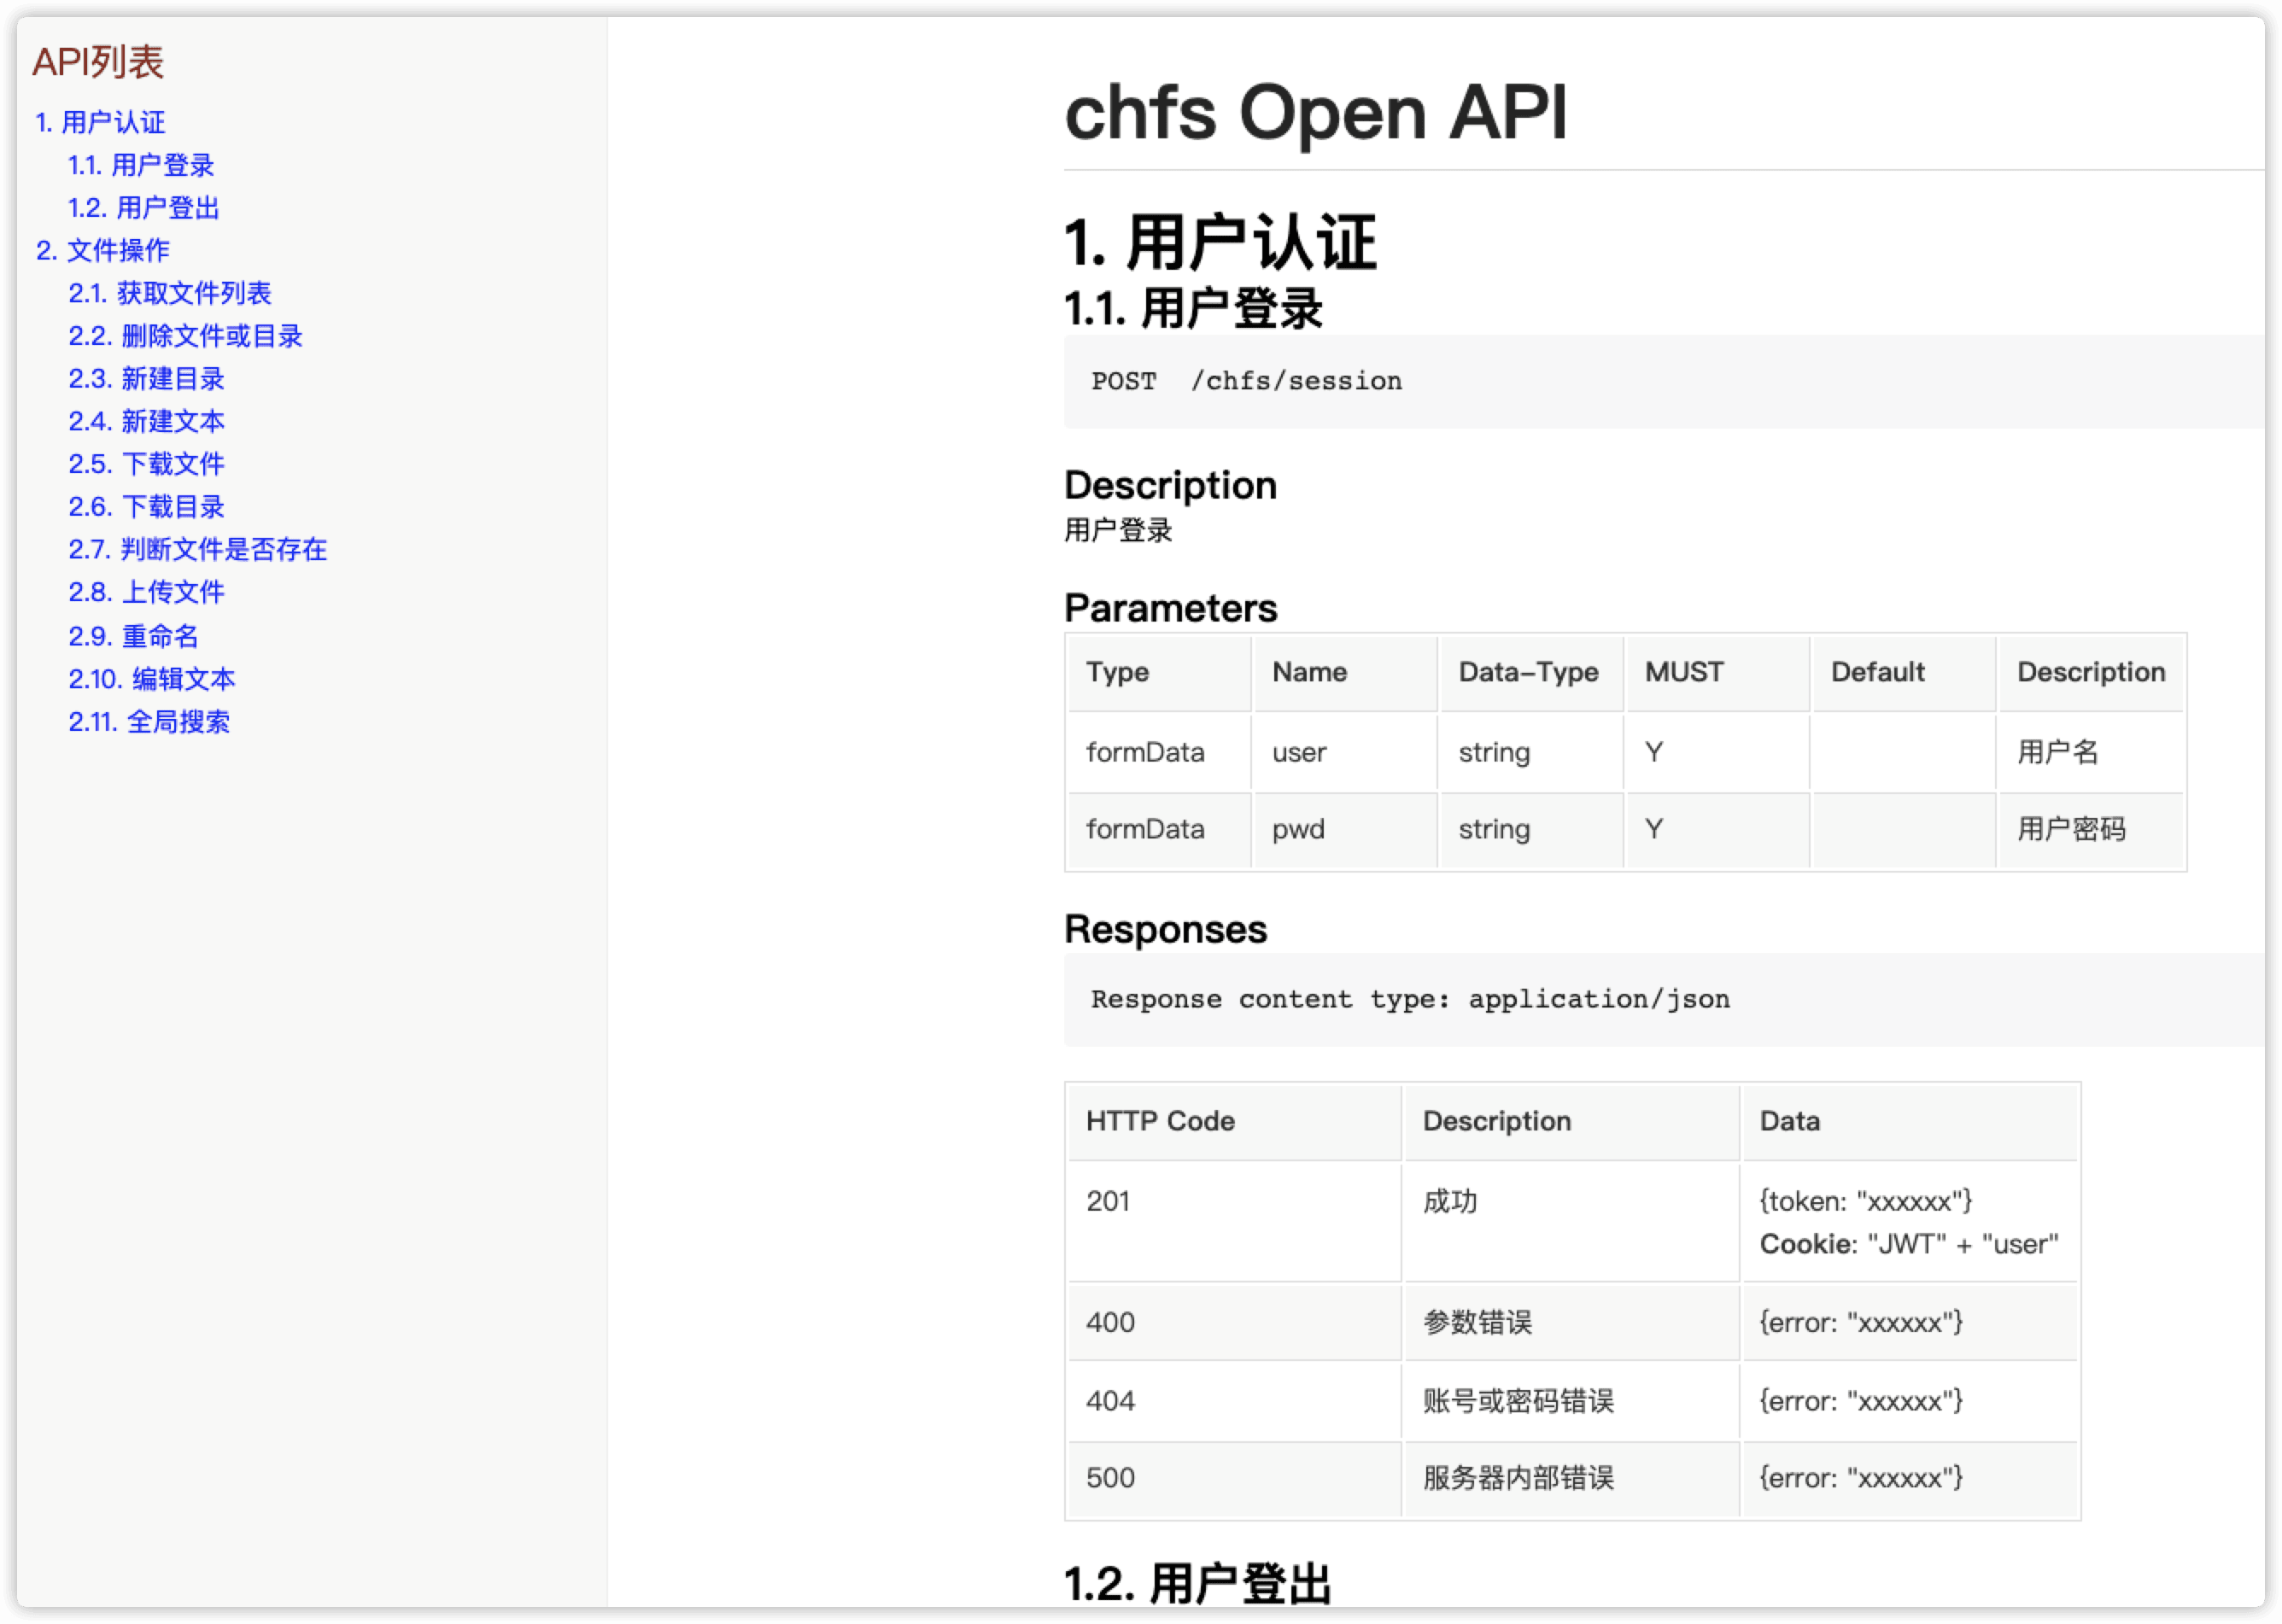Viewport: 2282px width, 1624px height.
Task: Go to 1.1. 用户登录 in the sidebar
Action: 141,165
